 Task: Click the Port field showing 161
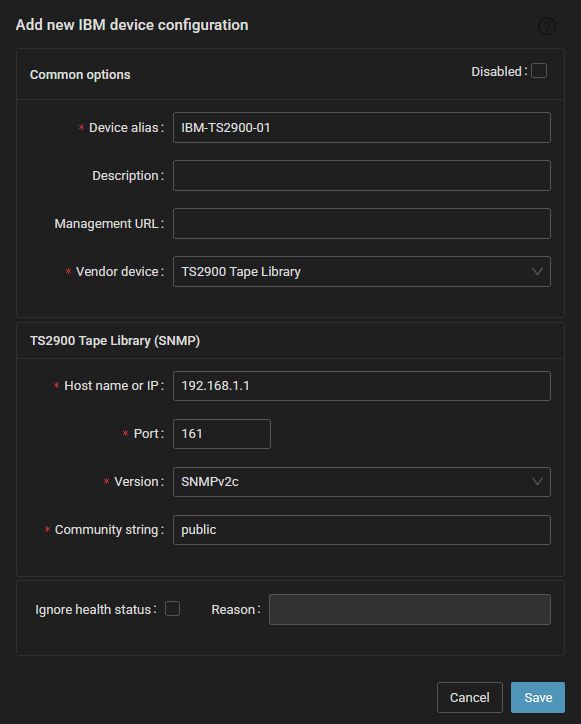[222, 434]
